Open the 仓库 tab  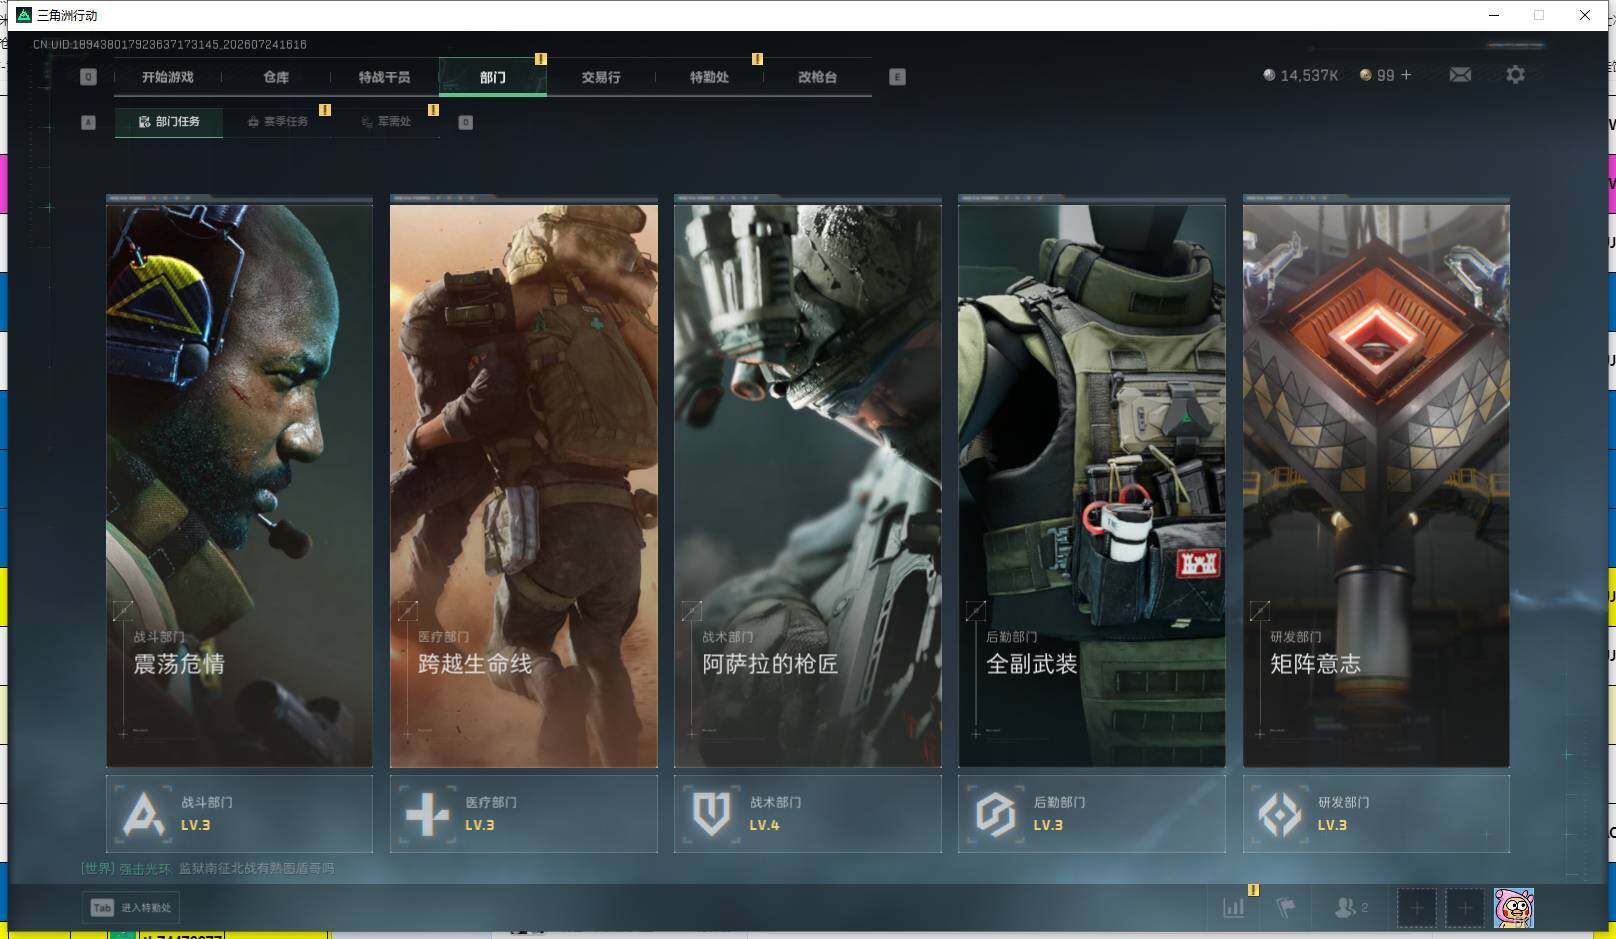coord(276,77)
